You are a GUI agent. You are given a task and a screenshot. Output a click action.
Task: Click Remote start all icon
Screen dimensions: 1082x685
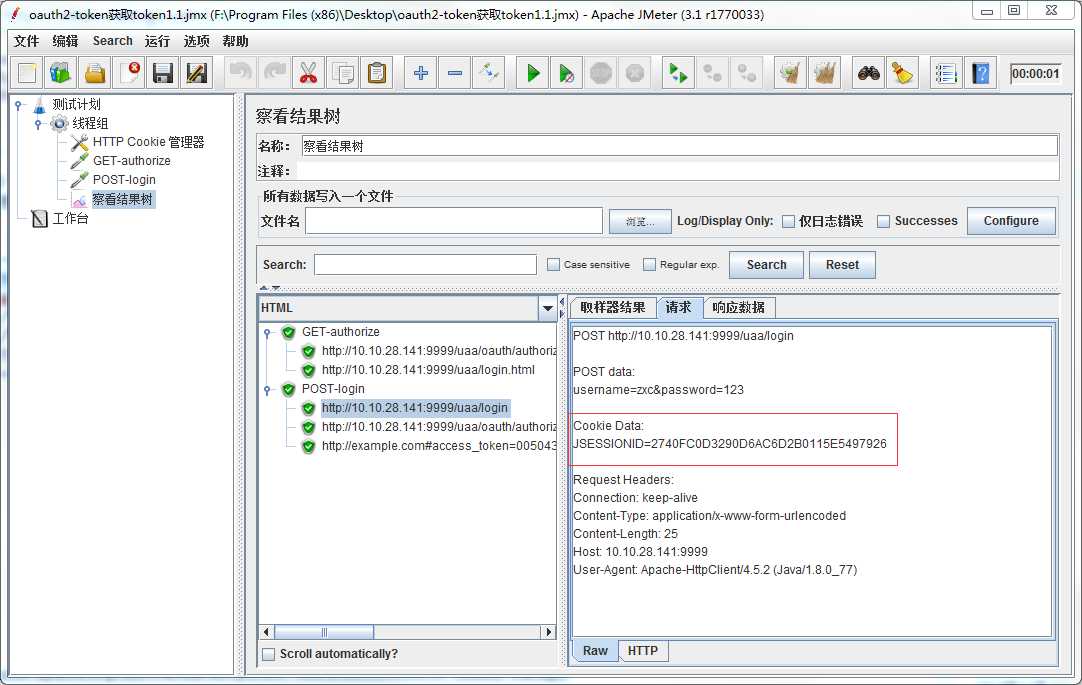(x=678, y=72)
